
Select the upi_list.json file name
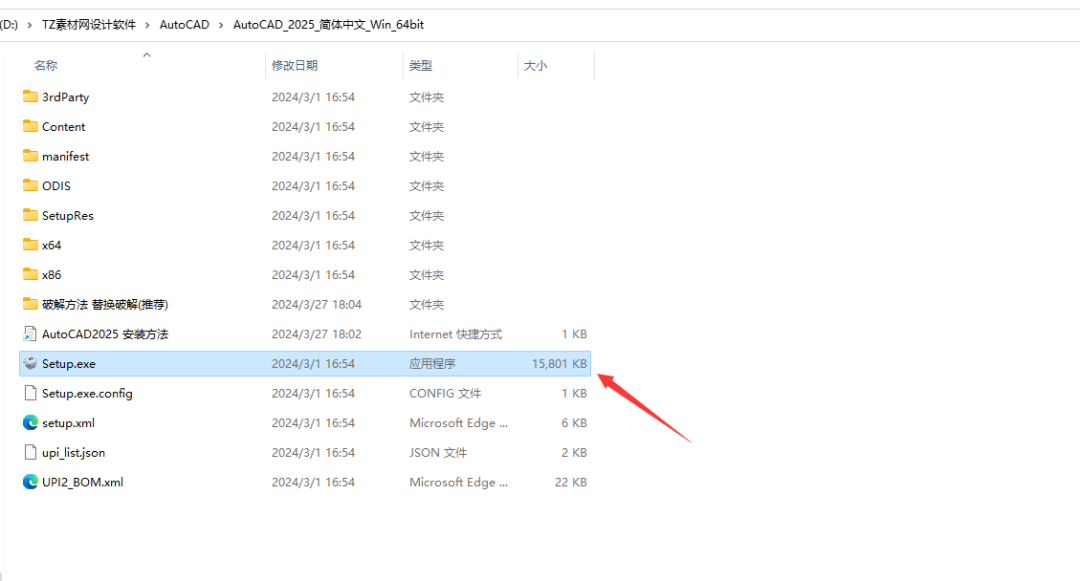coord(74,452)
